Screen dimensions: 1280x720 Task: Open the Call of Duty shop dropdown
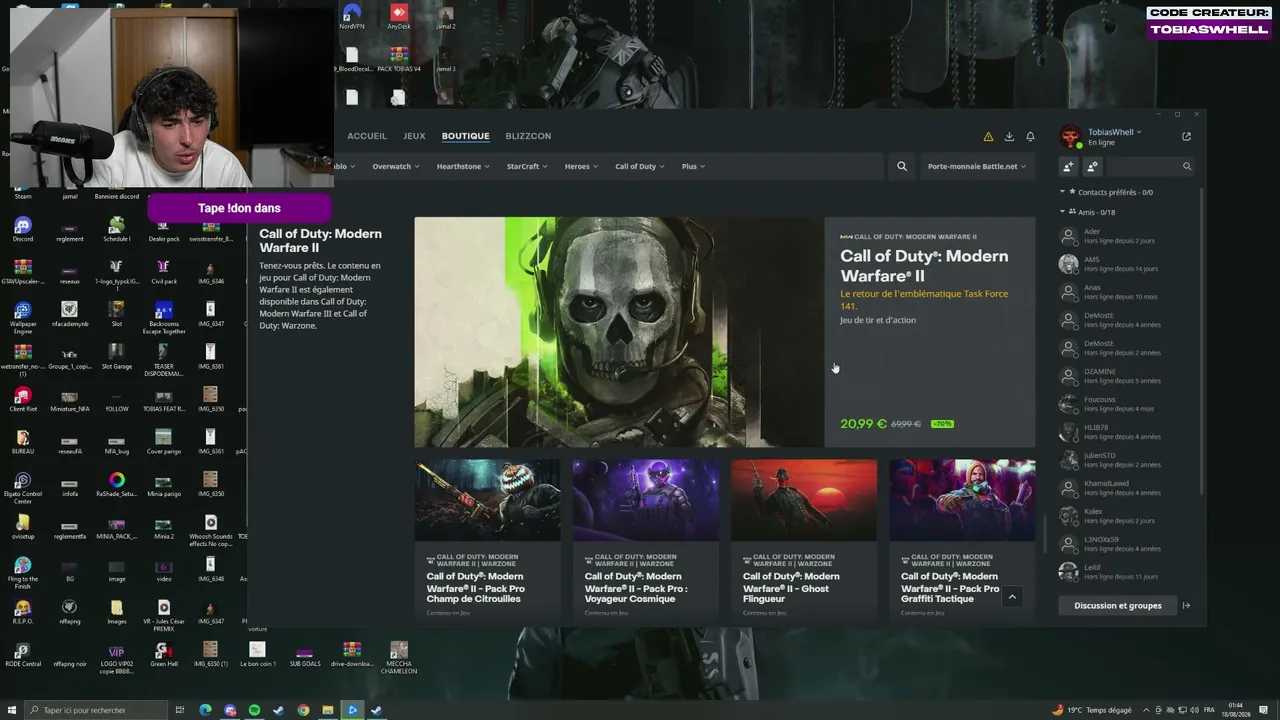point(639,166)
